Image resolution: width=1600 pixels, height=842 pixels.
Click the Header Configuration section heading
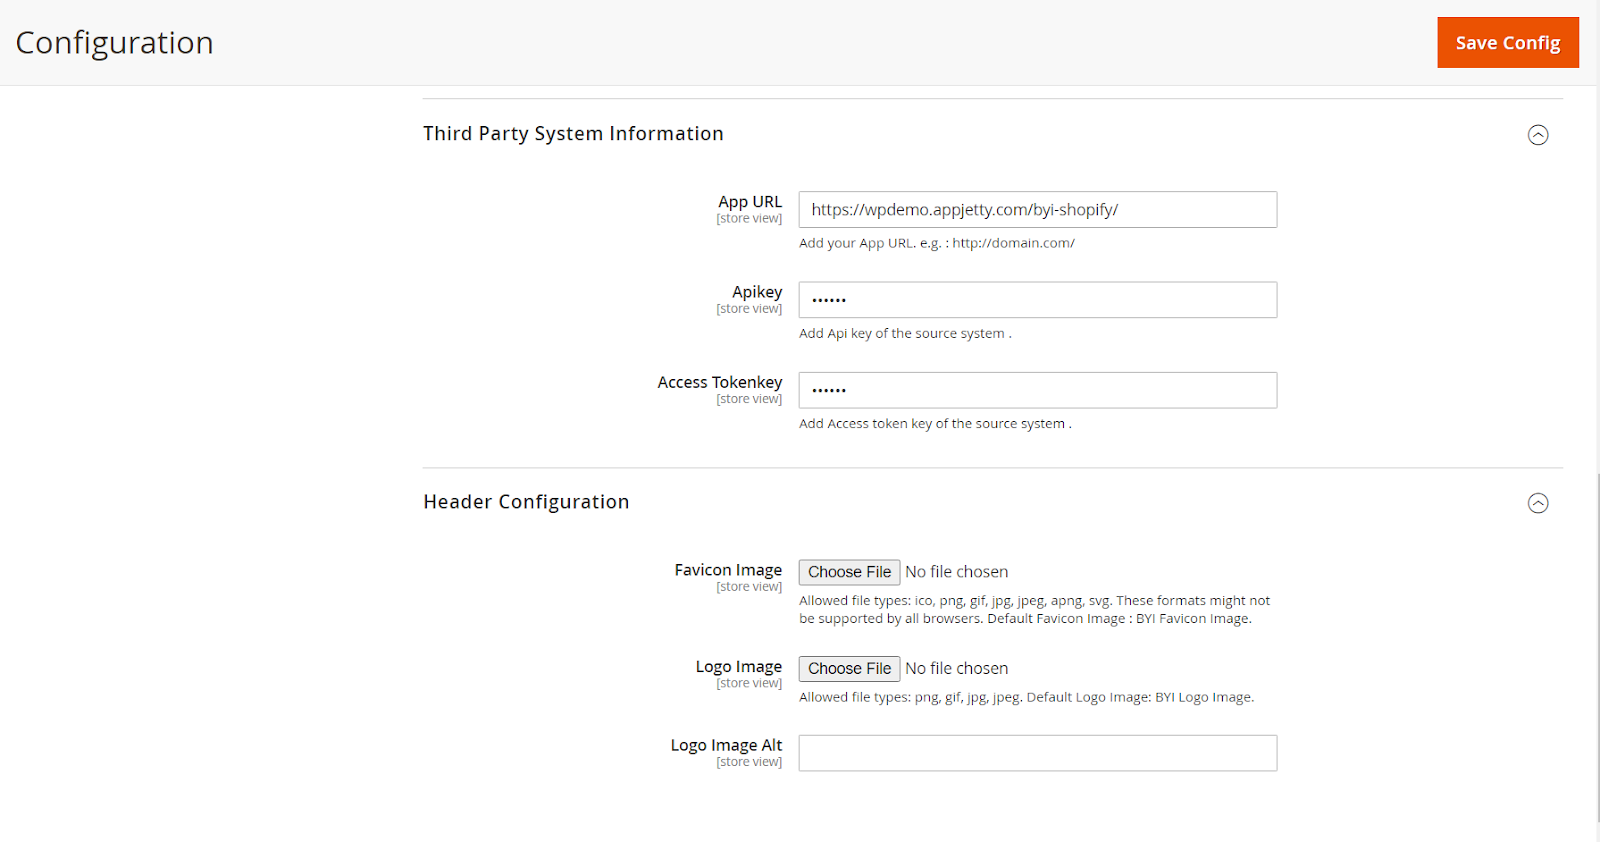[526, 502]
